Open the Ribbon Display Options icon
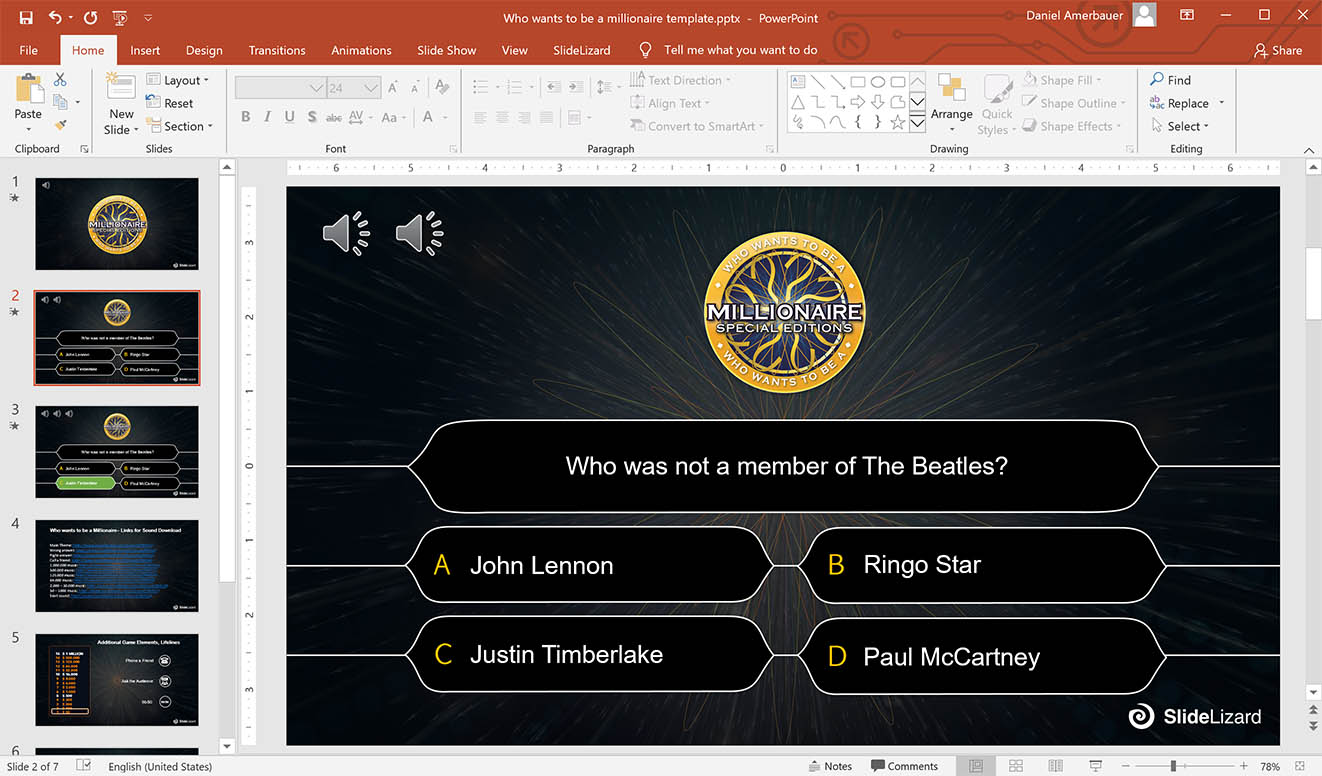The width and height of the screenshot is (1322, 776). click(x=1187, y=15)
